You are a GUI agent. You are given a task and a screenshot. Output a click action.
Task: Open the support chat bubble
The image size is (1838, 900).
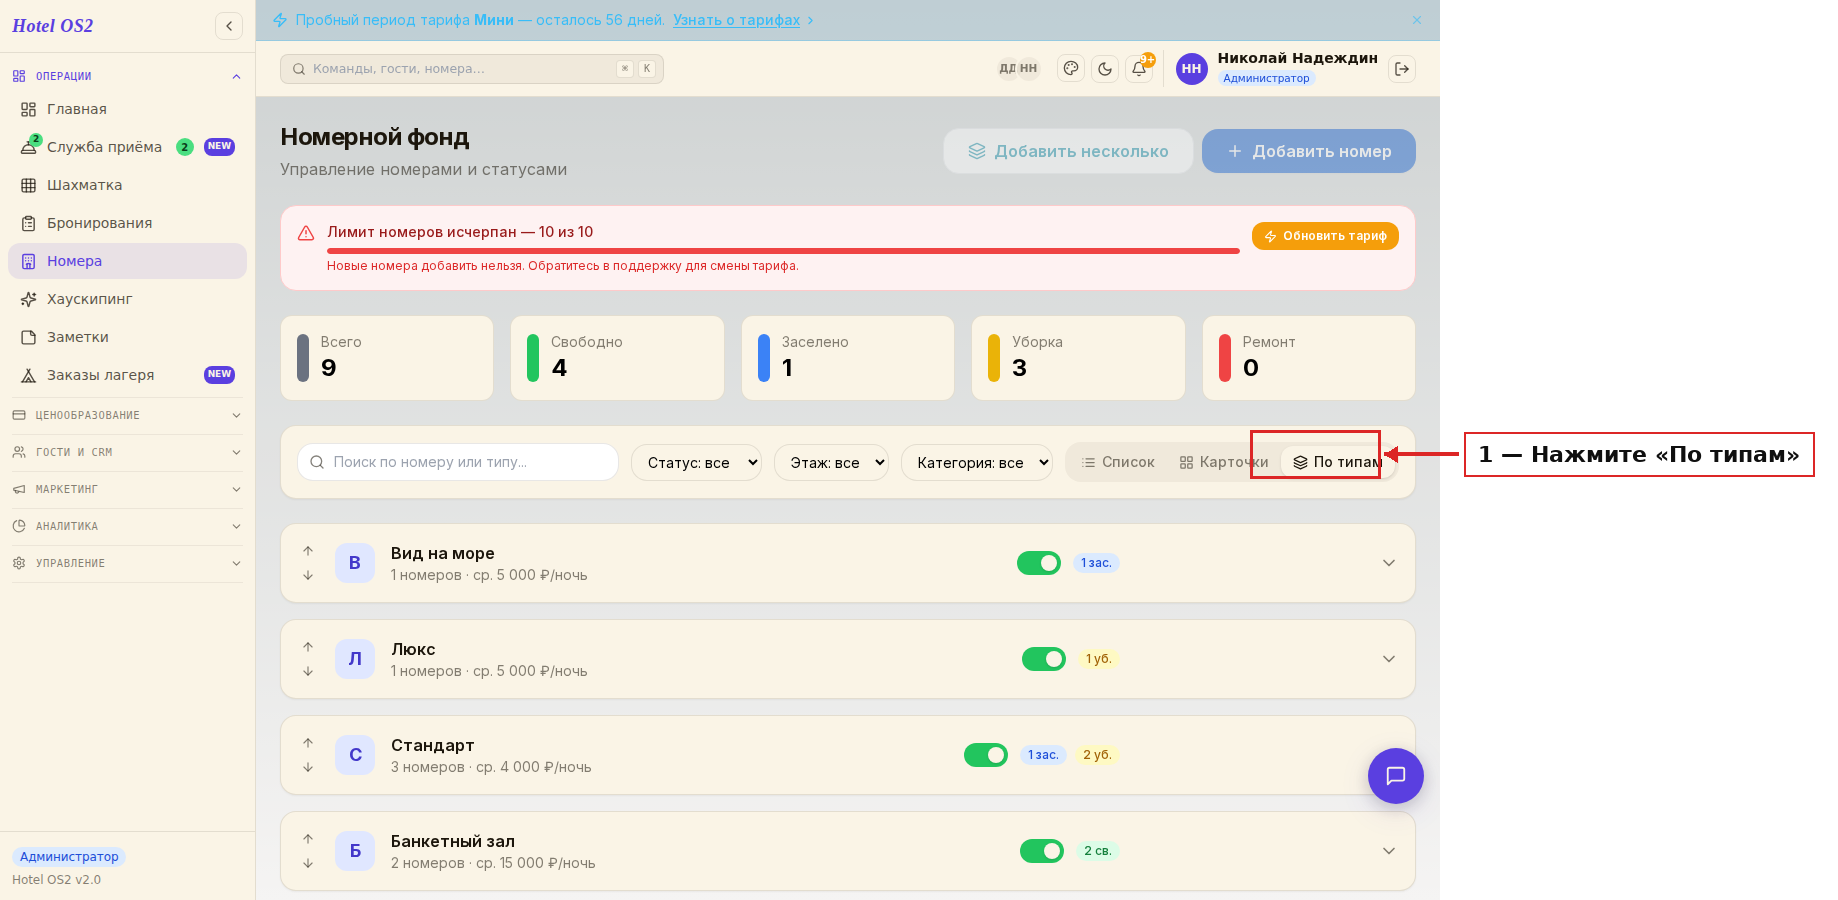(1396, 776)
